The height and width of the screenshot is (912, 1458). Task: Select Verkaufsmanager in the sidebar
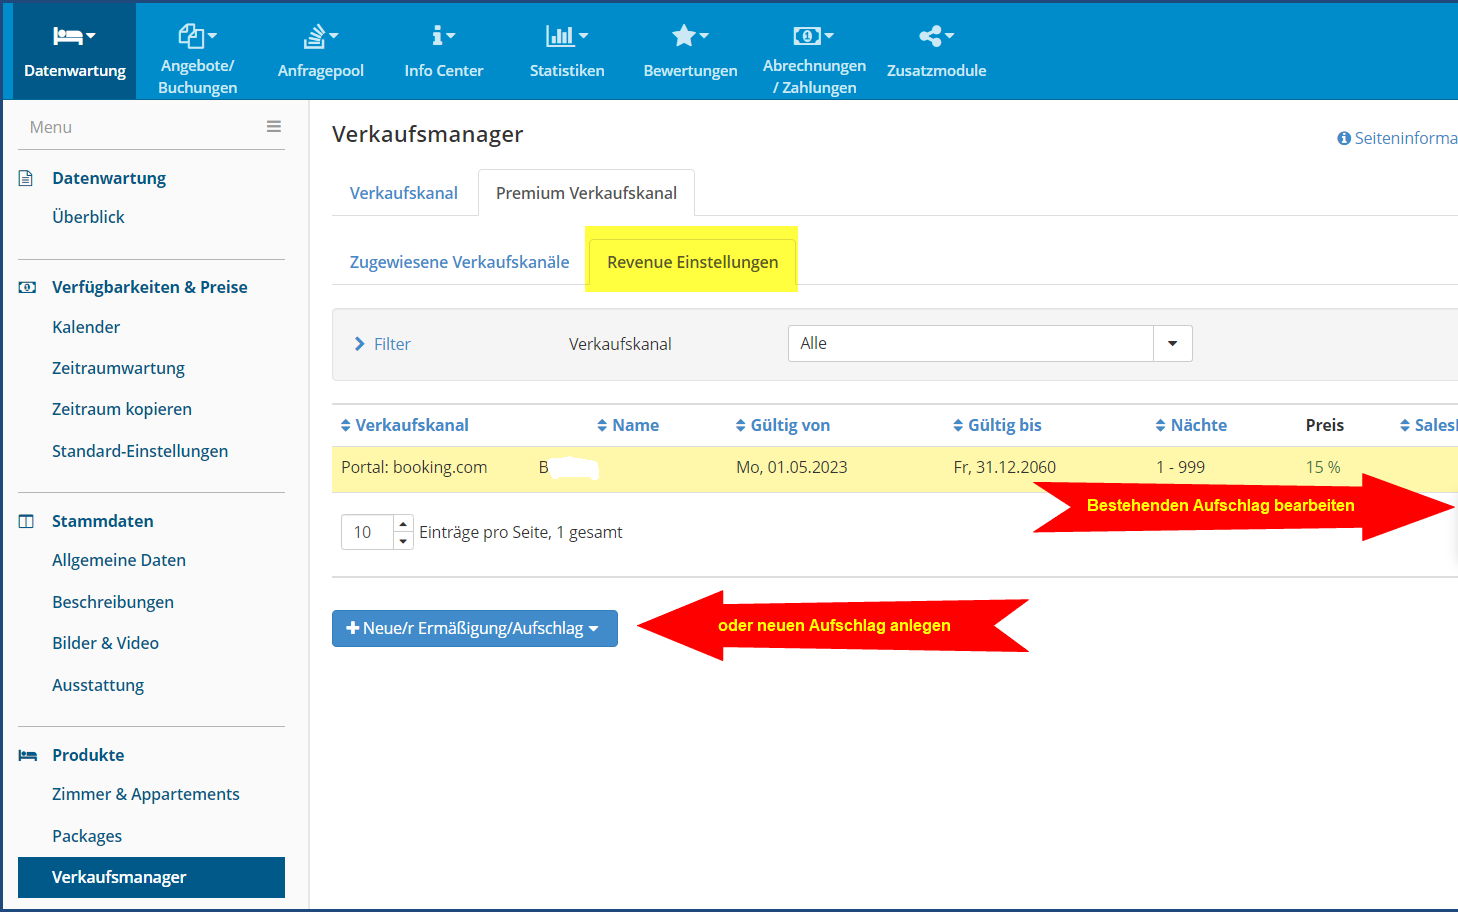(151, 877)
